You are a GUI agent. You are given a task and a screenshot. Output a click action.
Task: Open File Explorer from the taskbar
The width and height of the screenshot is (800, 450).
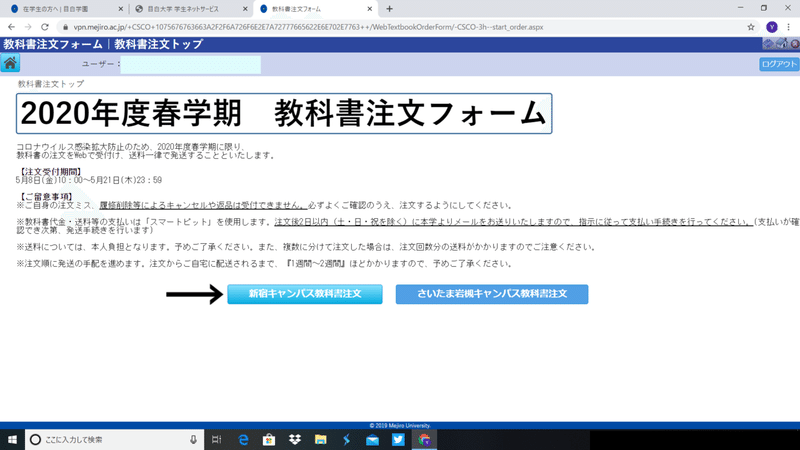[320, 439]
